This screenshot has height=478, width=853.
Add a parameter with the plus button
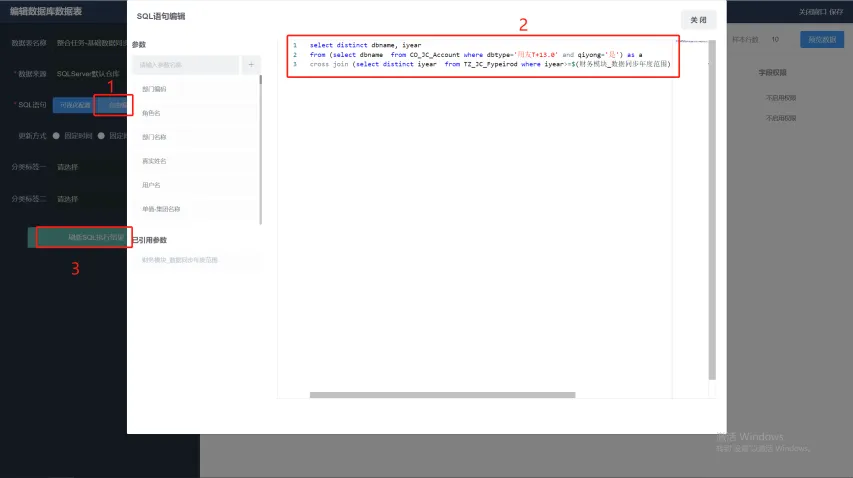pyautogui.click(x=251, y=65)
